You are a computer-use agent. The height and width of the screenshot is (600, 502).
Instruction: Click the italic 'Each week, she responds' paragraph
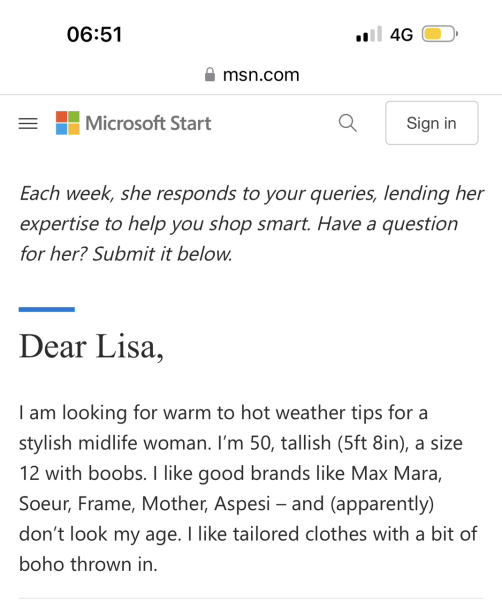[251, 223]
